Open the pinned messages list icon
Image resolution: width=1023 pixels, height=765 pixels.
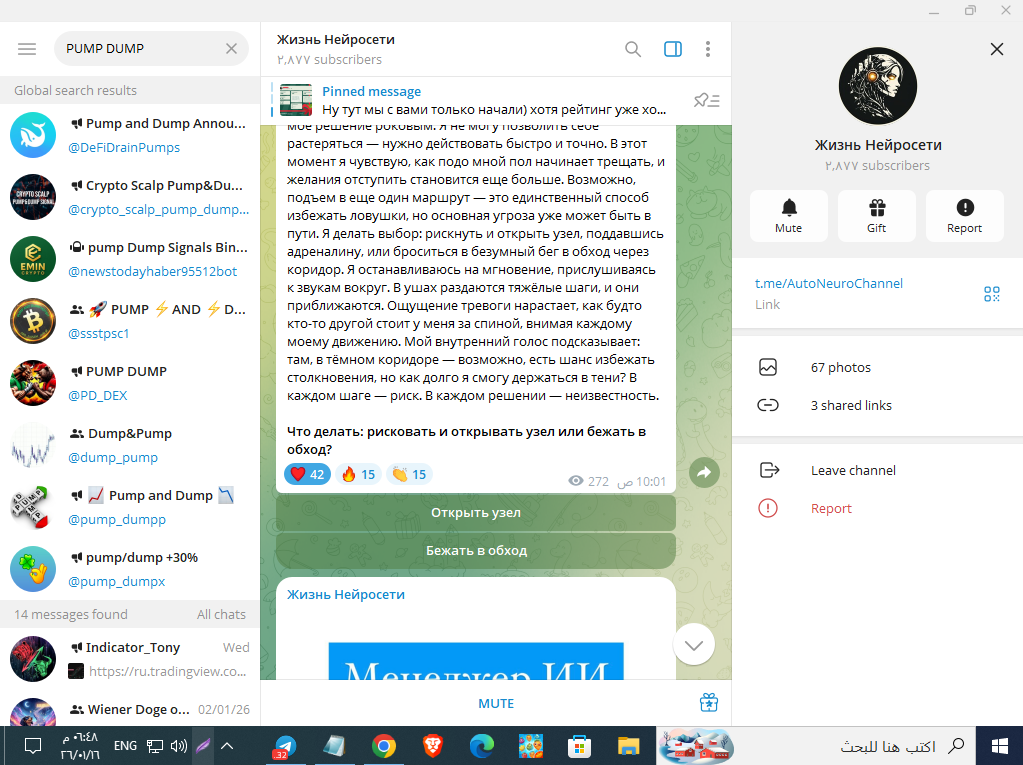[707, 100]
